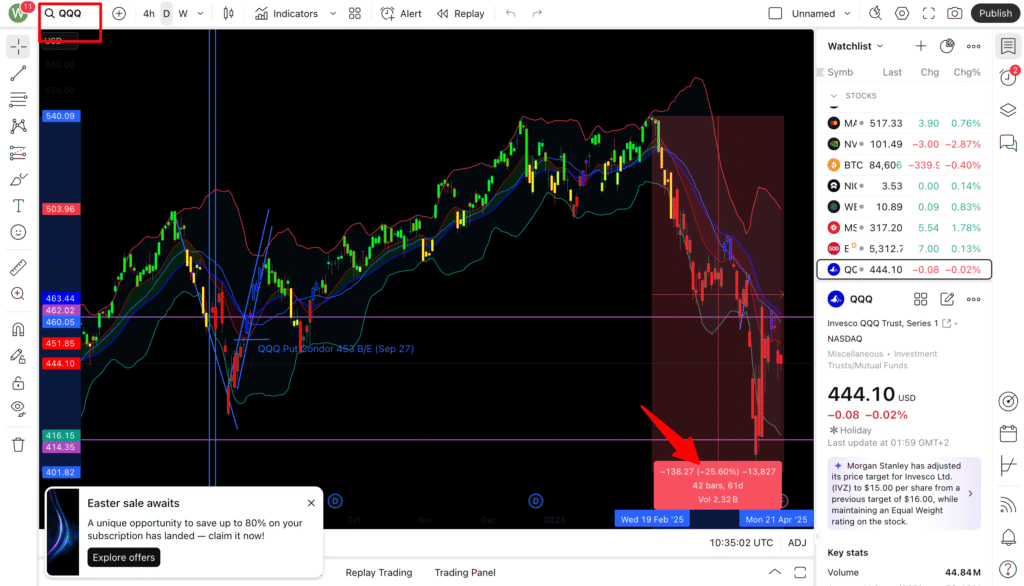This screenshot has height=586, width=1024.
Task: Create an Alert
Action: coord(401,14)
